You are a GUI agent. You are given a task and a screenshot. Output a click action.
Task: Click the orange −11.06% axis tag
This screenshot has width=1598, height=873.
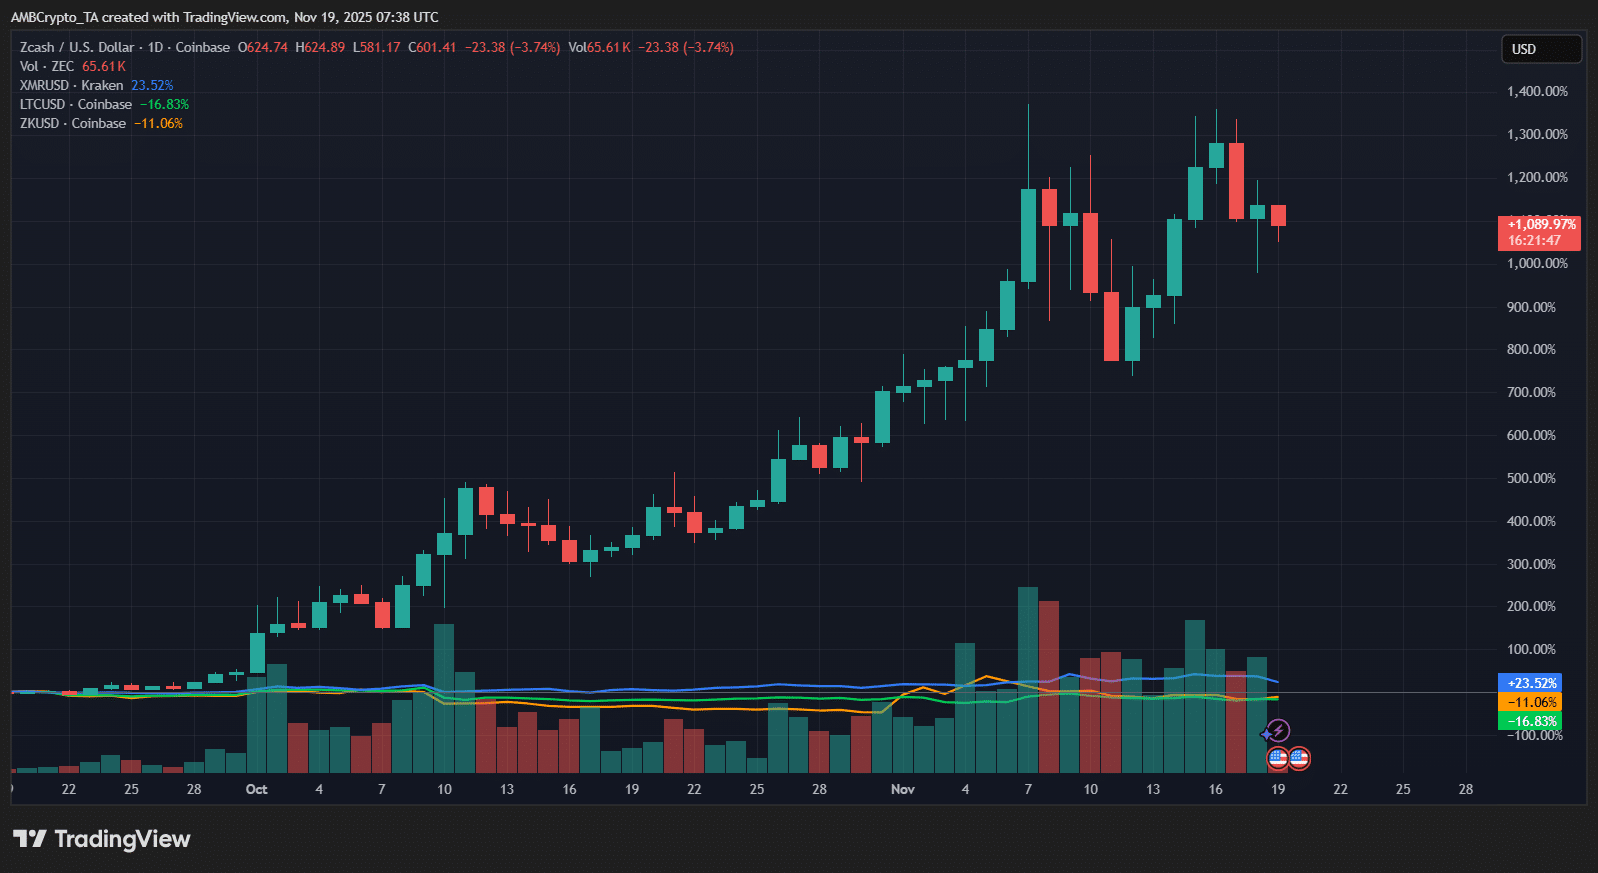1531,702
